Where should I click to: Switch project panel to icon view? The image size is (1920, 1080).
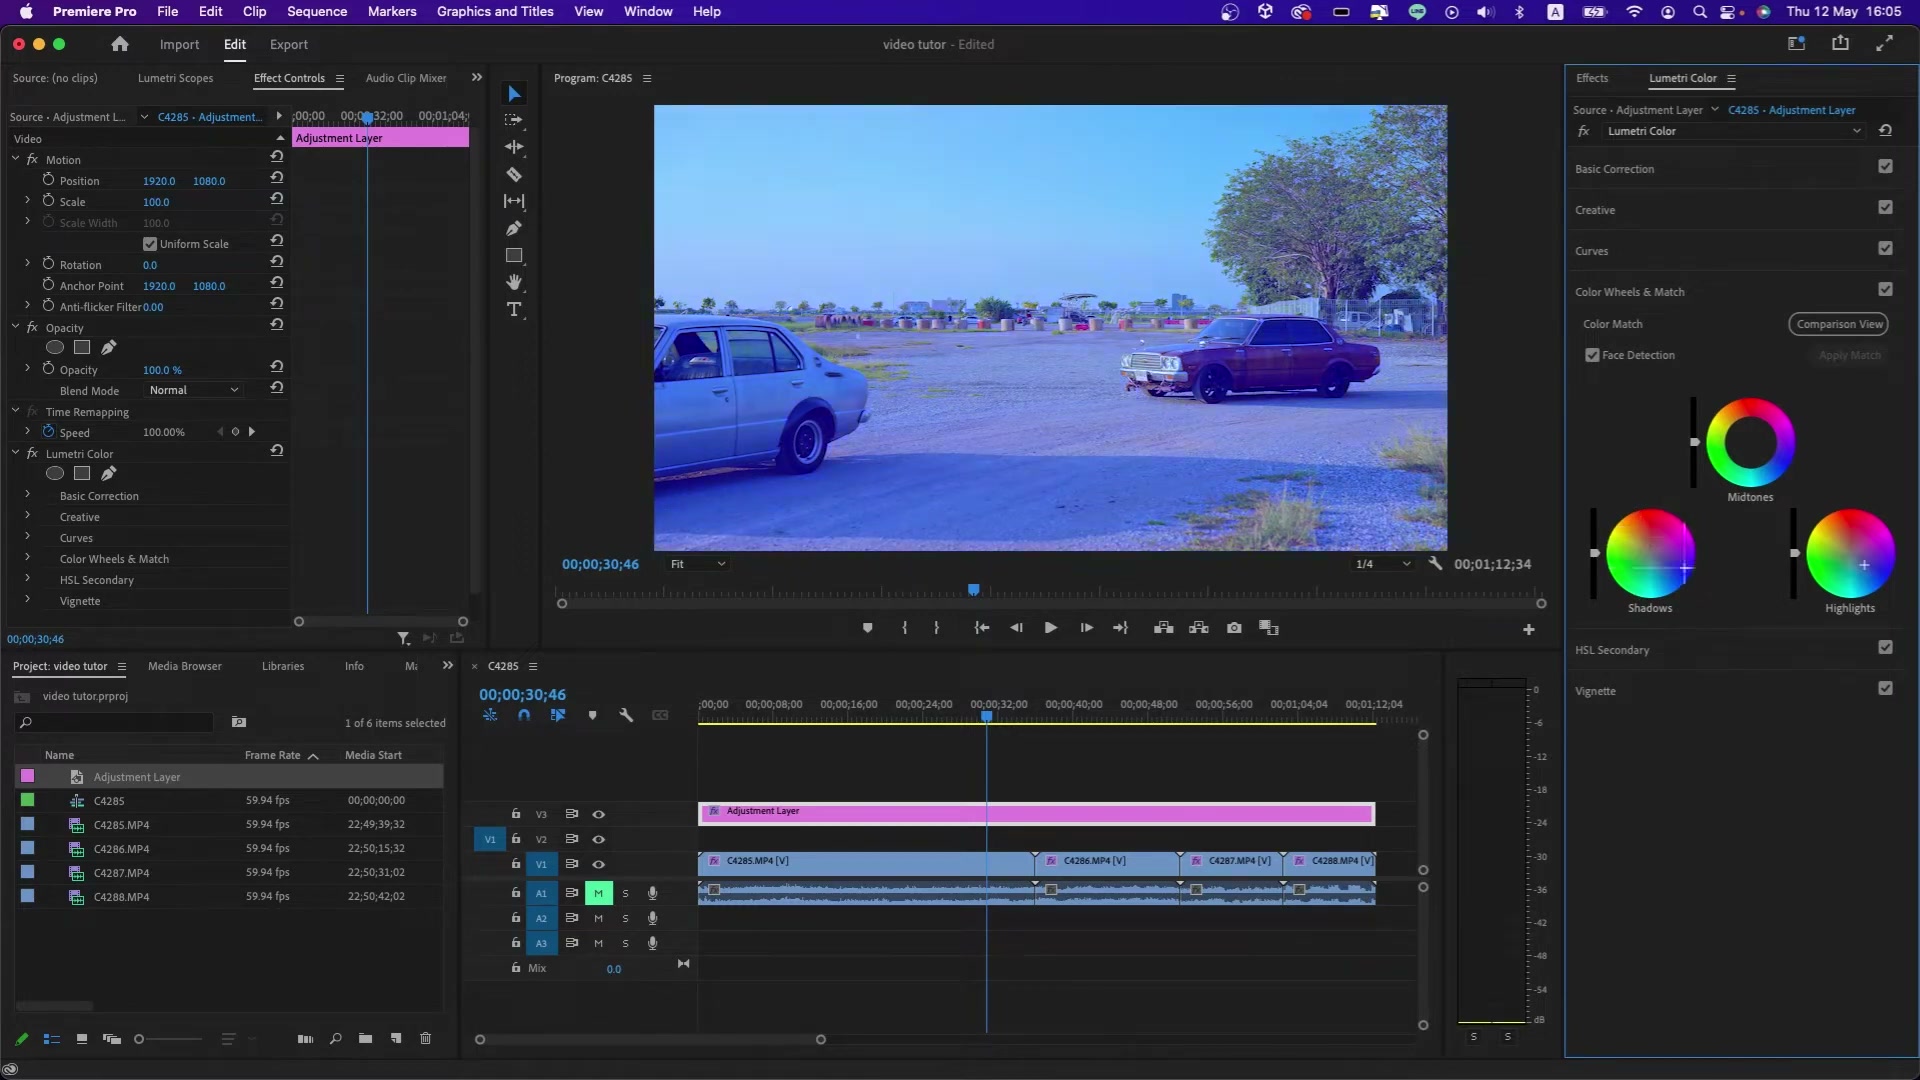(x=82, y=1039)
